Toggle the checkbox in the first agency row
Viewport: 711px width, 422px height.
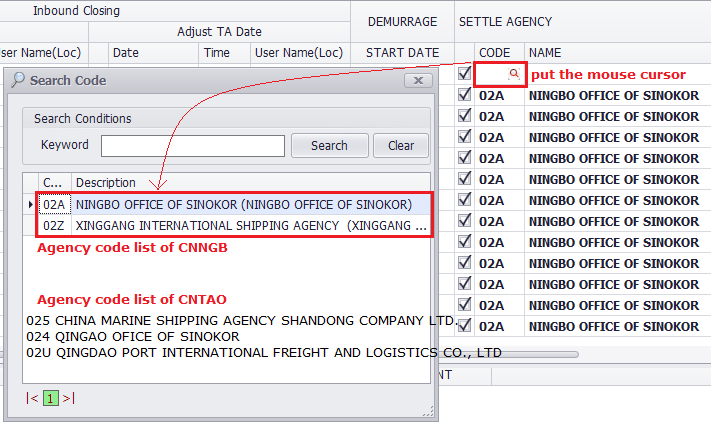(464, 74)
